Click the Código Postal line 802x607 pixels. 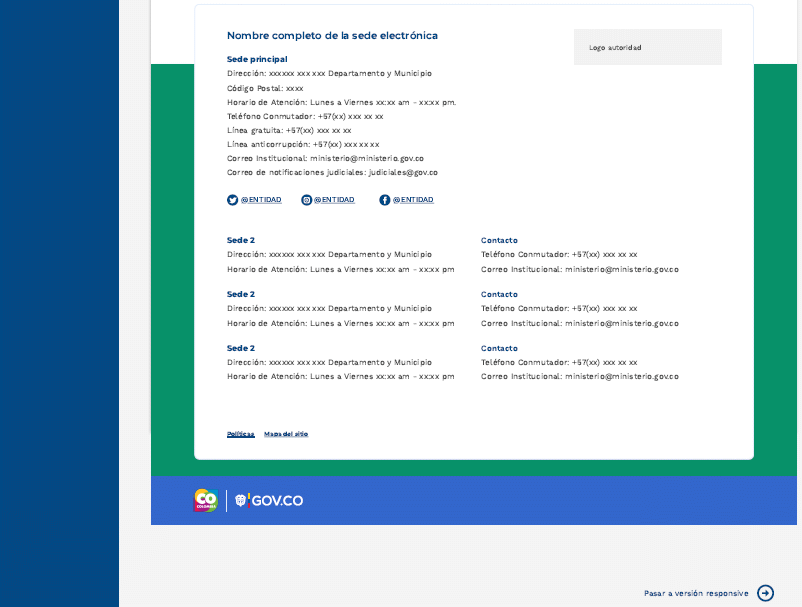[265, 88]
